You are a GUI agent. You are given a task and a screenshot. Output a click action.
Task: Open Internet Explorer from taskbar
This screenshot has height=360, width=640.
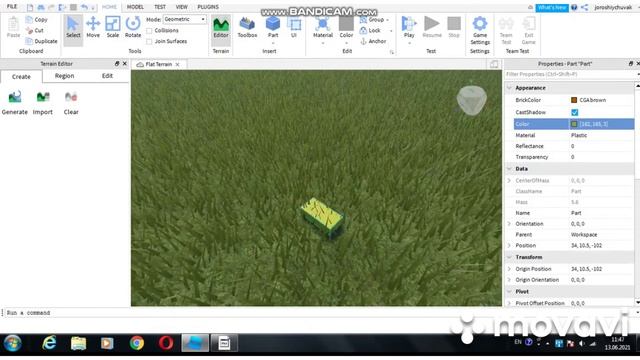(x=49, y=343)
